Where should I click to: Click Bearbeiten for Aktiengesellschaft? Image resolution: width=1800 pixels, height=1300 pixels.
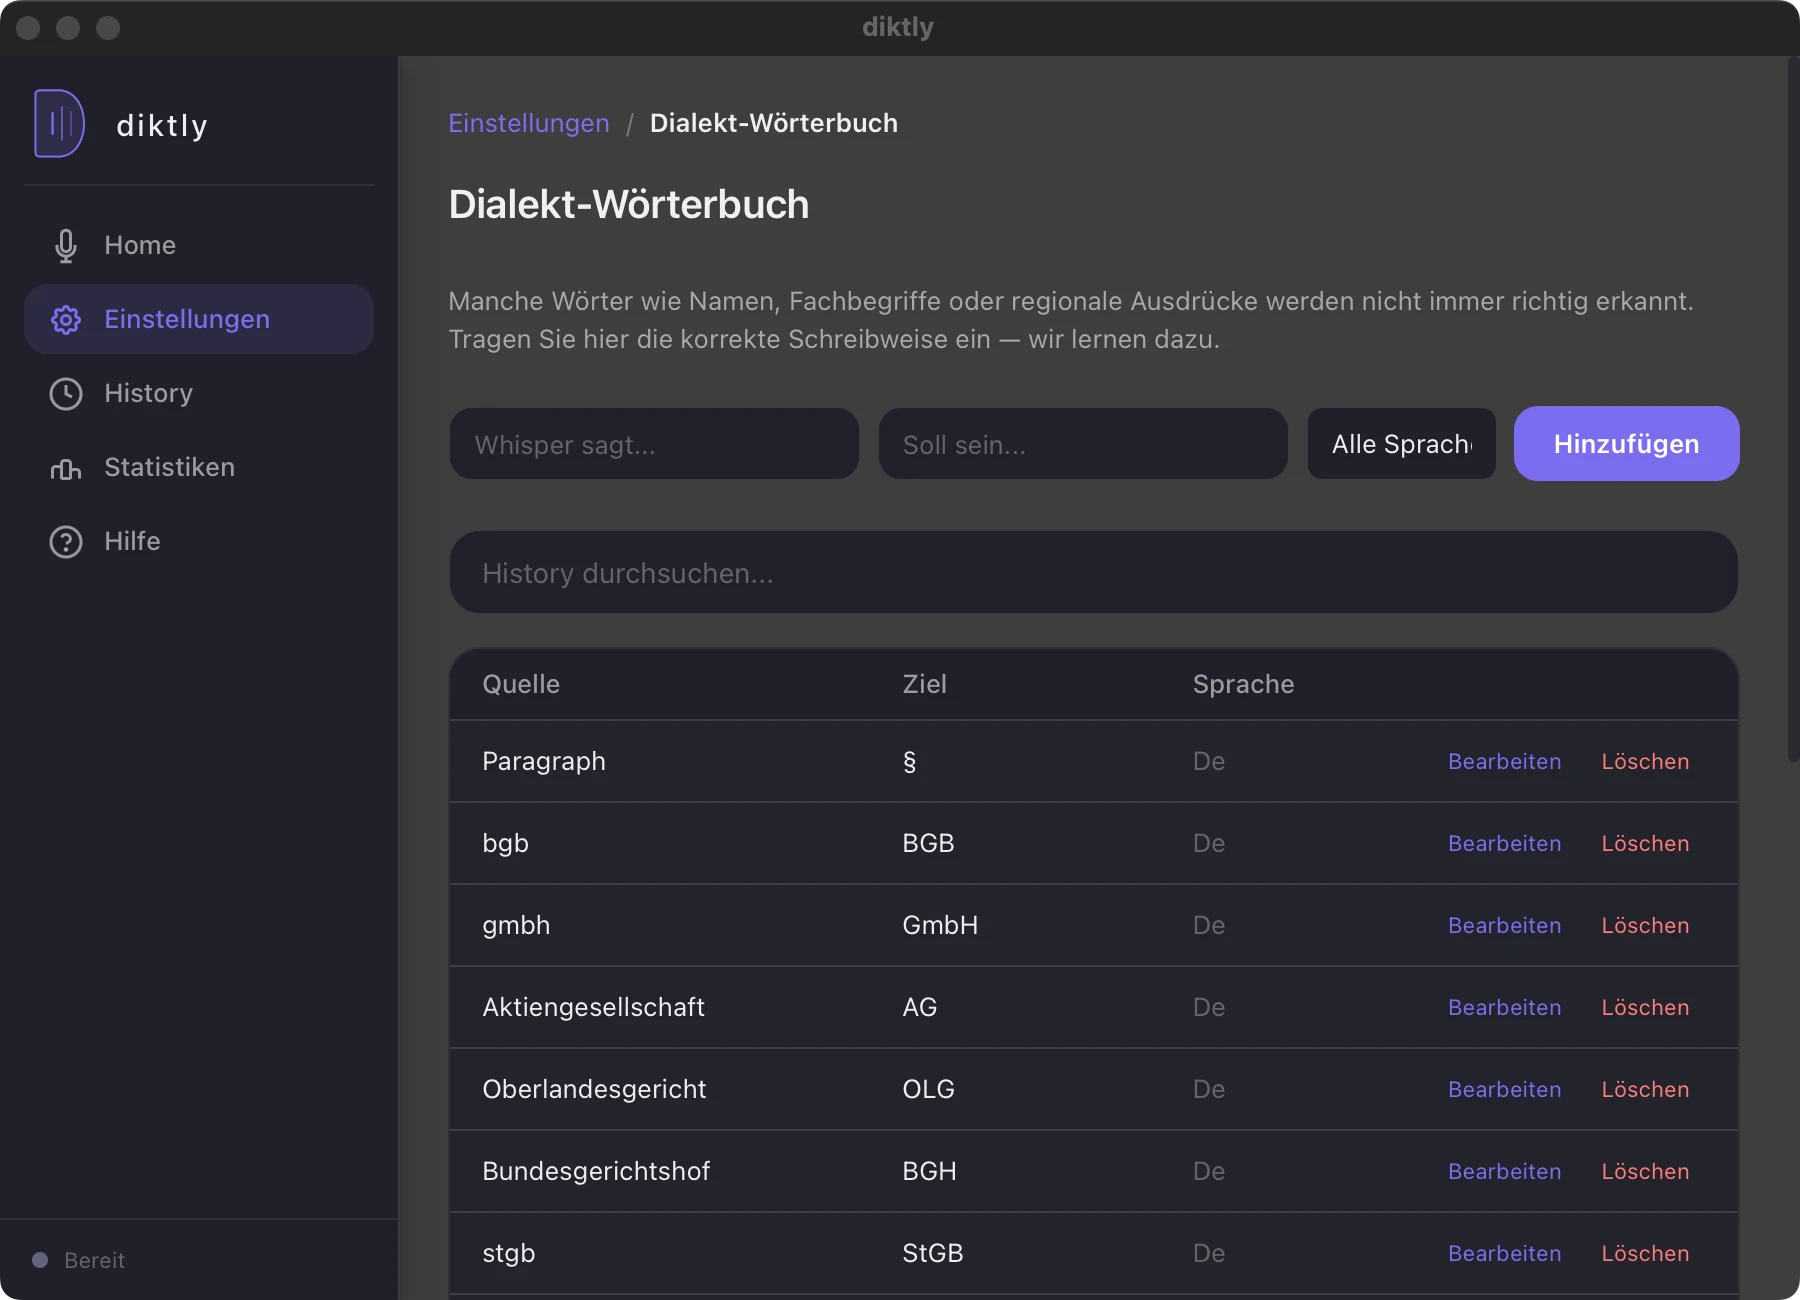pyautogui.click(x=1505, y=1007)
